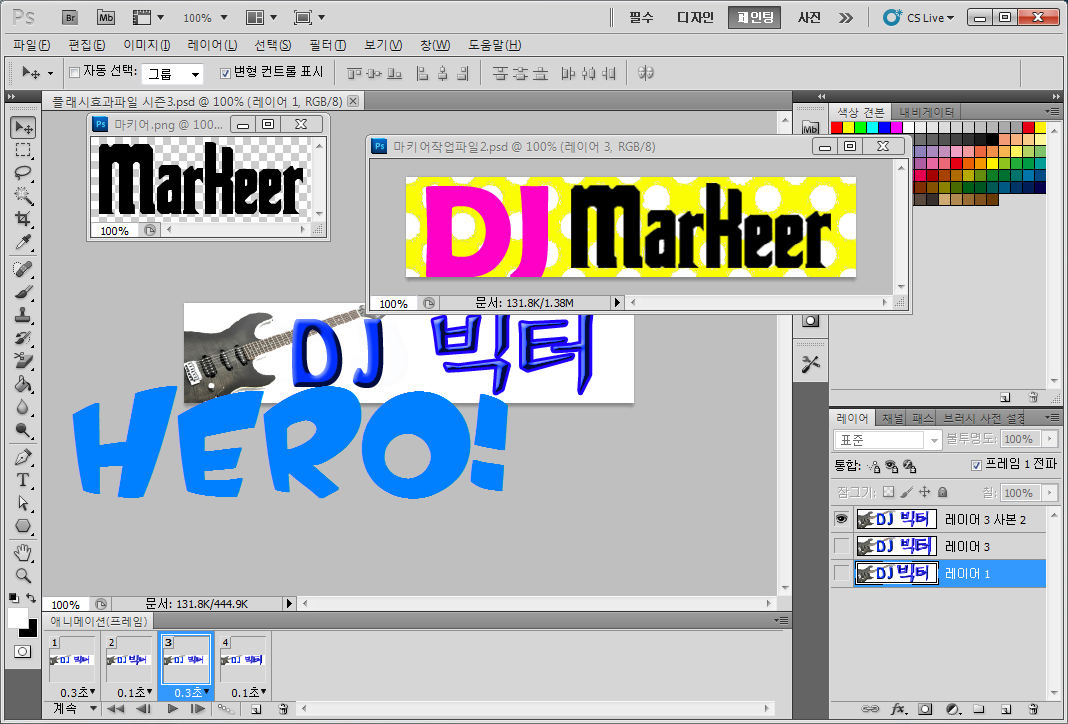This screenshot has height=724, width=1068.
Task: Select the Path Selection tool
Action: (23, 503)
